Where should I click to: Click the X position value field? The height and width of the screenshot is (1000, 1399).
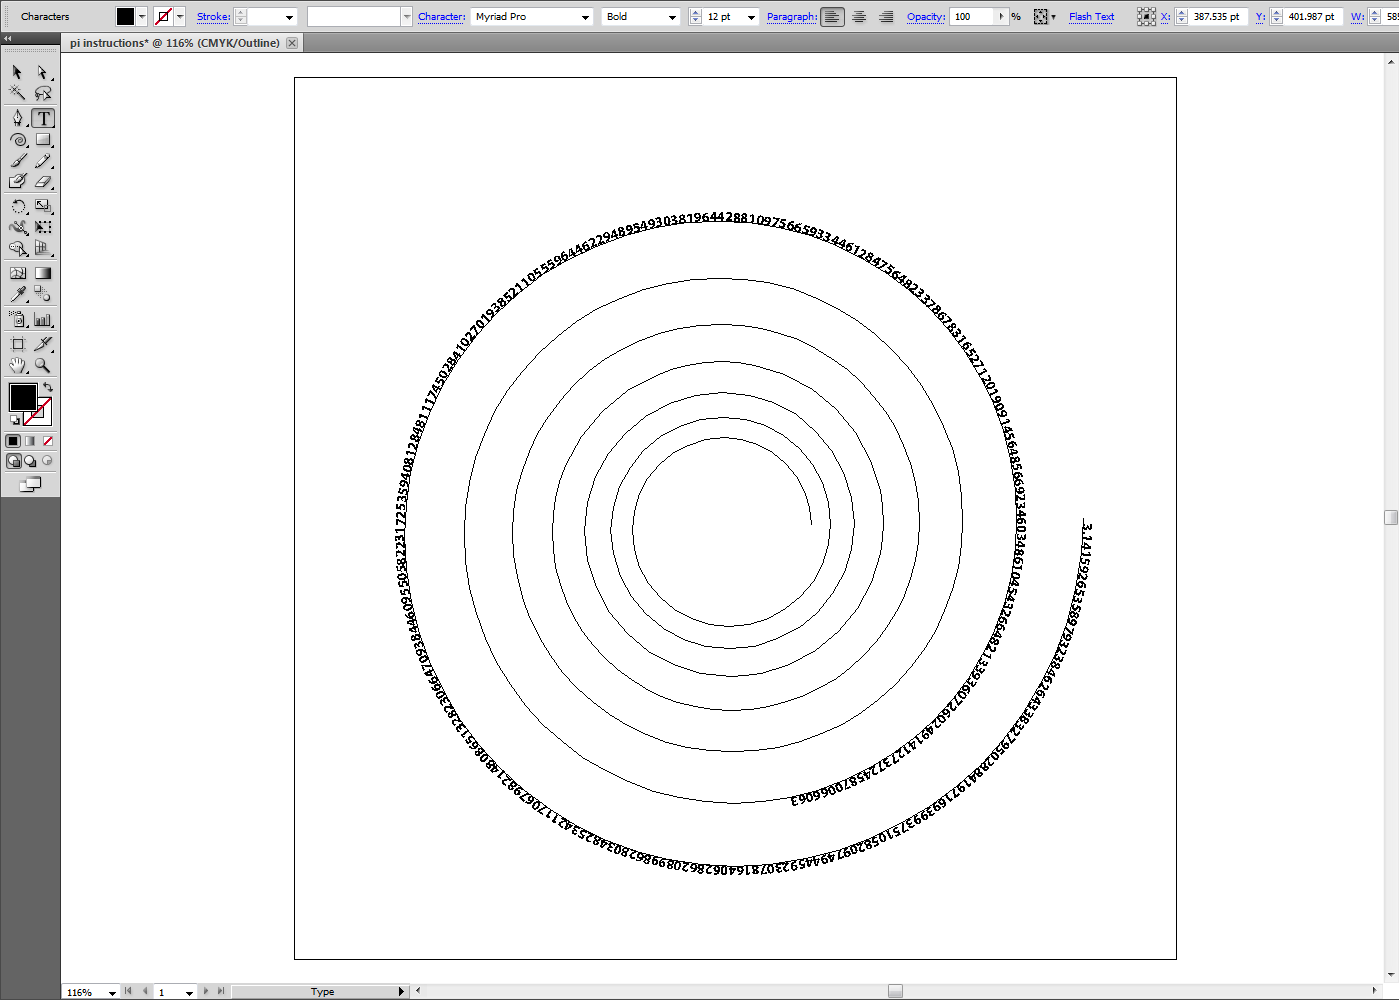(1217, 17)
